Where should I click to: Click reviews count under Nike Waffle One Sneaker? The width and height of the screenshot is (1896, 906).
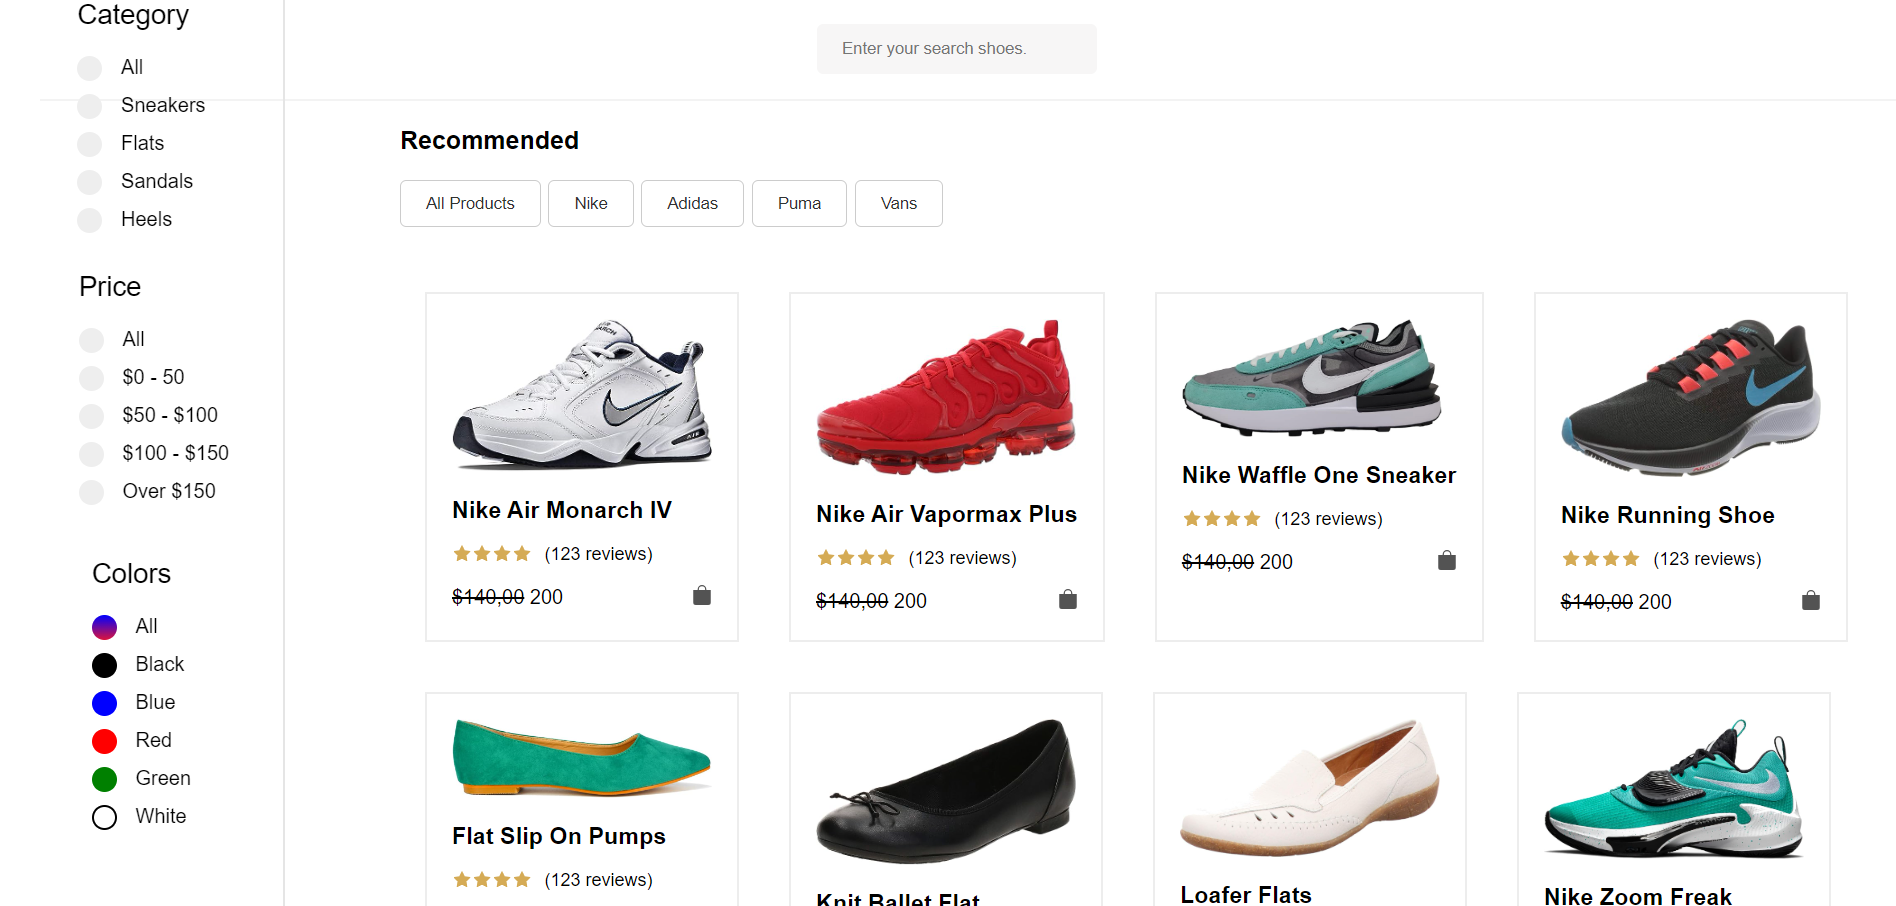click(x=1328, y=519)
